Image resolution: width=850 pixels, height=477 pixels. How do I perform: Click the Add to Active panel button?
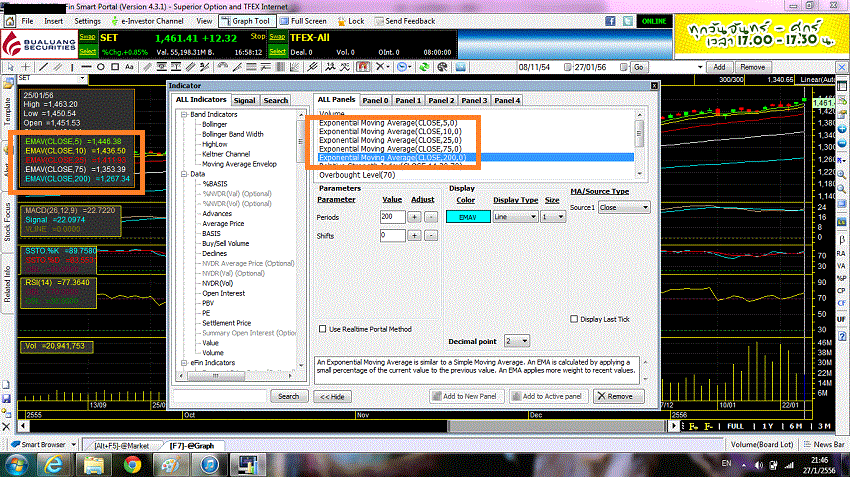[548, 396]
